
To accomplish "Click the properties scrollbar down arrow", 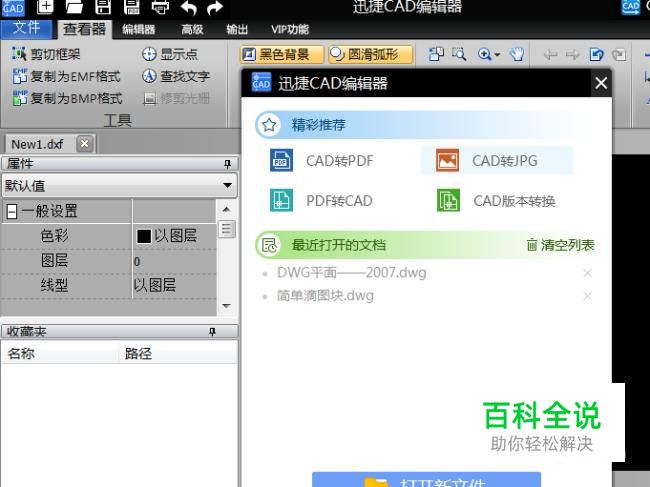I will pos(226,306).
